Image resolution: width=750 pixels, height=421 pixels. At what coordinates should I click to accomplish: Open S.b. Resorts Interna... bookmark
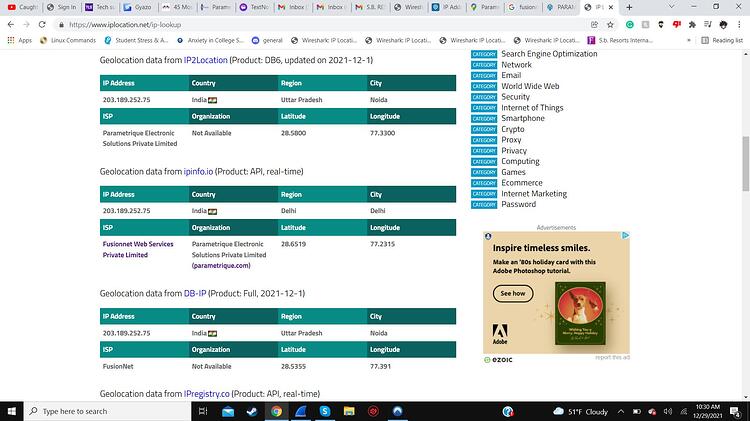pyautogui.click(x=620, y=40)
